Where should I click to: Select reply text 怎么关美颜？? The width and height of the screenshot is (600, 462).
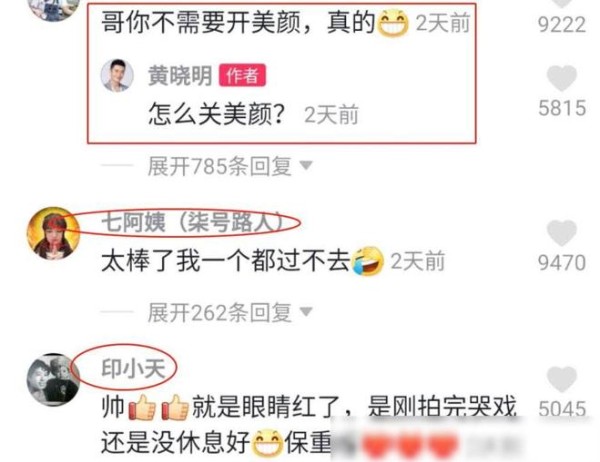point(217,114)
